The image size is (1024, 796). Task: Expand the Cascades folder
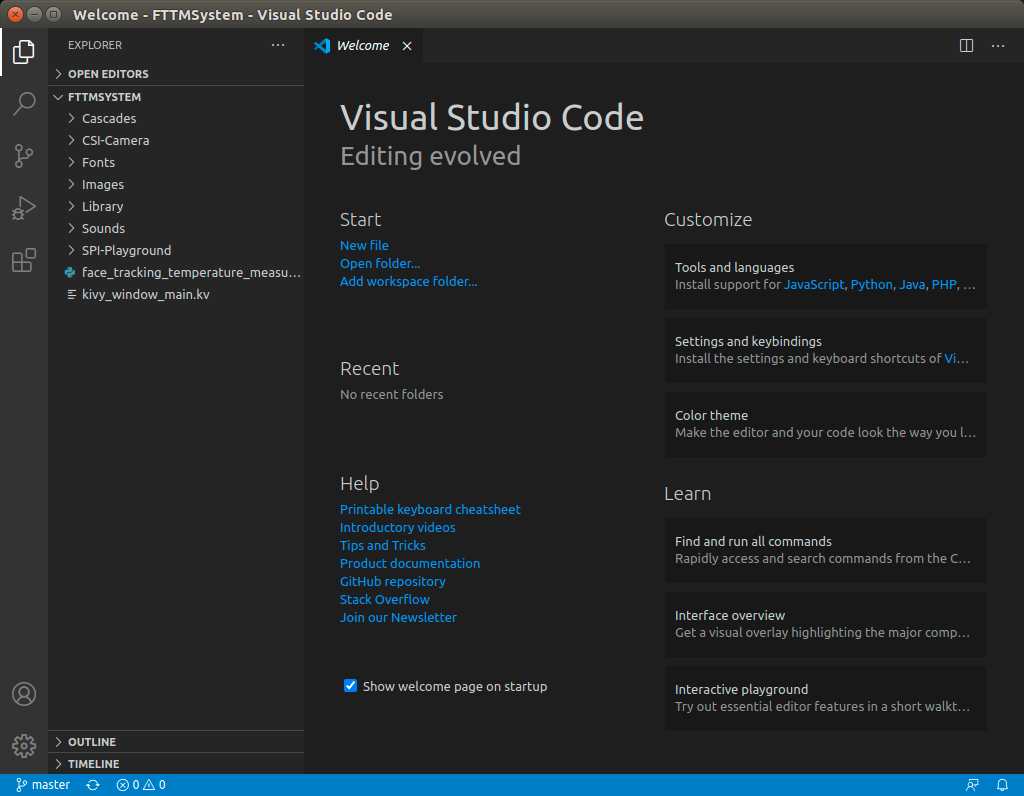[x=176, y=118]
